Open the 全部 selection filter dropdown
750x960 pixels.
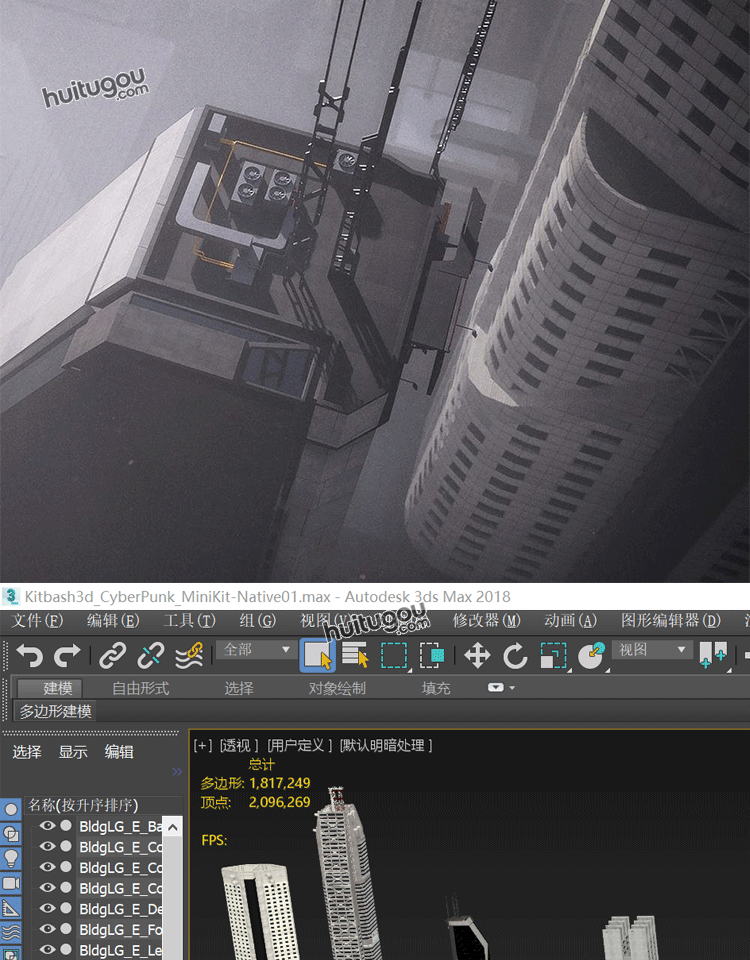coord(257,650)
